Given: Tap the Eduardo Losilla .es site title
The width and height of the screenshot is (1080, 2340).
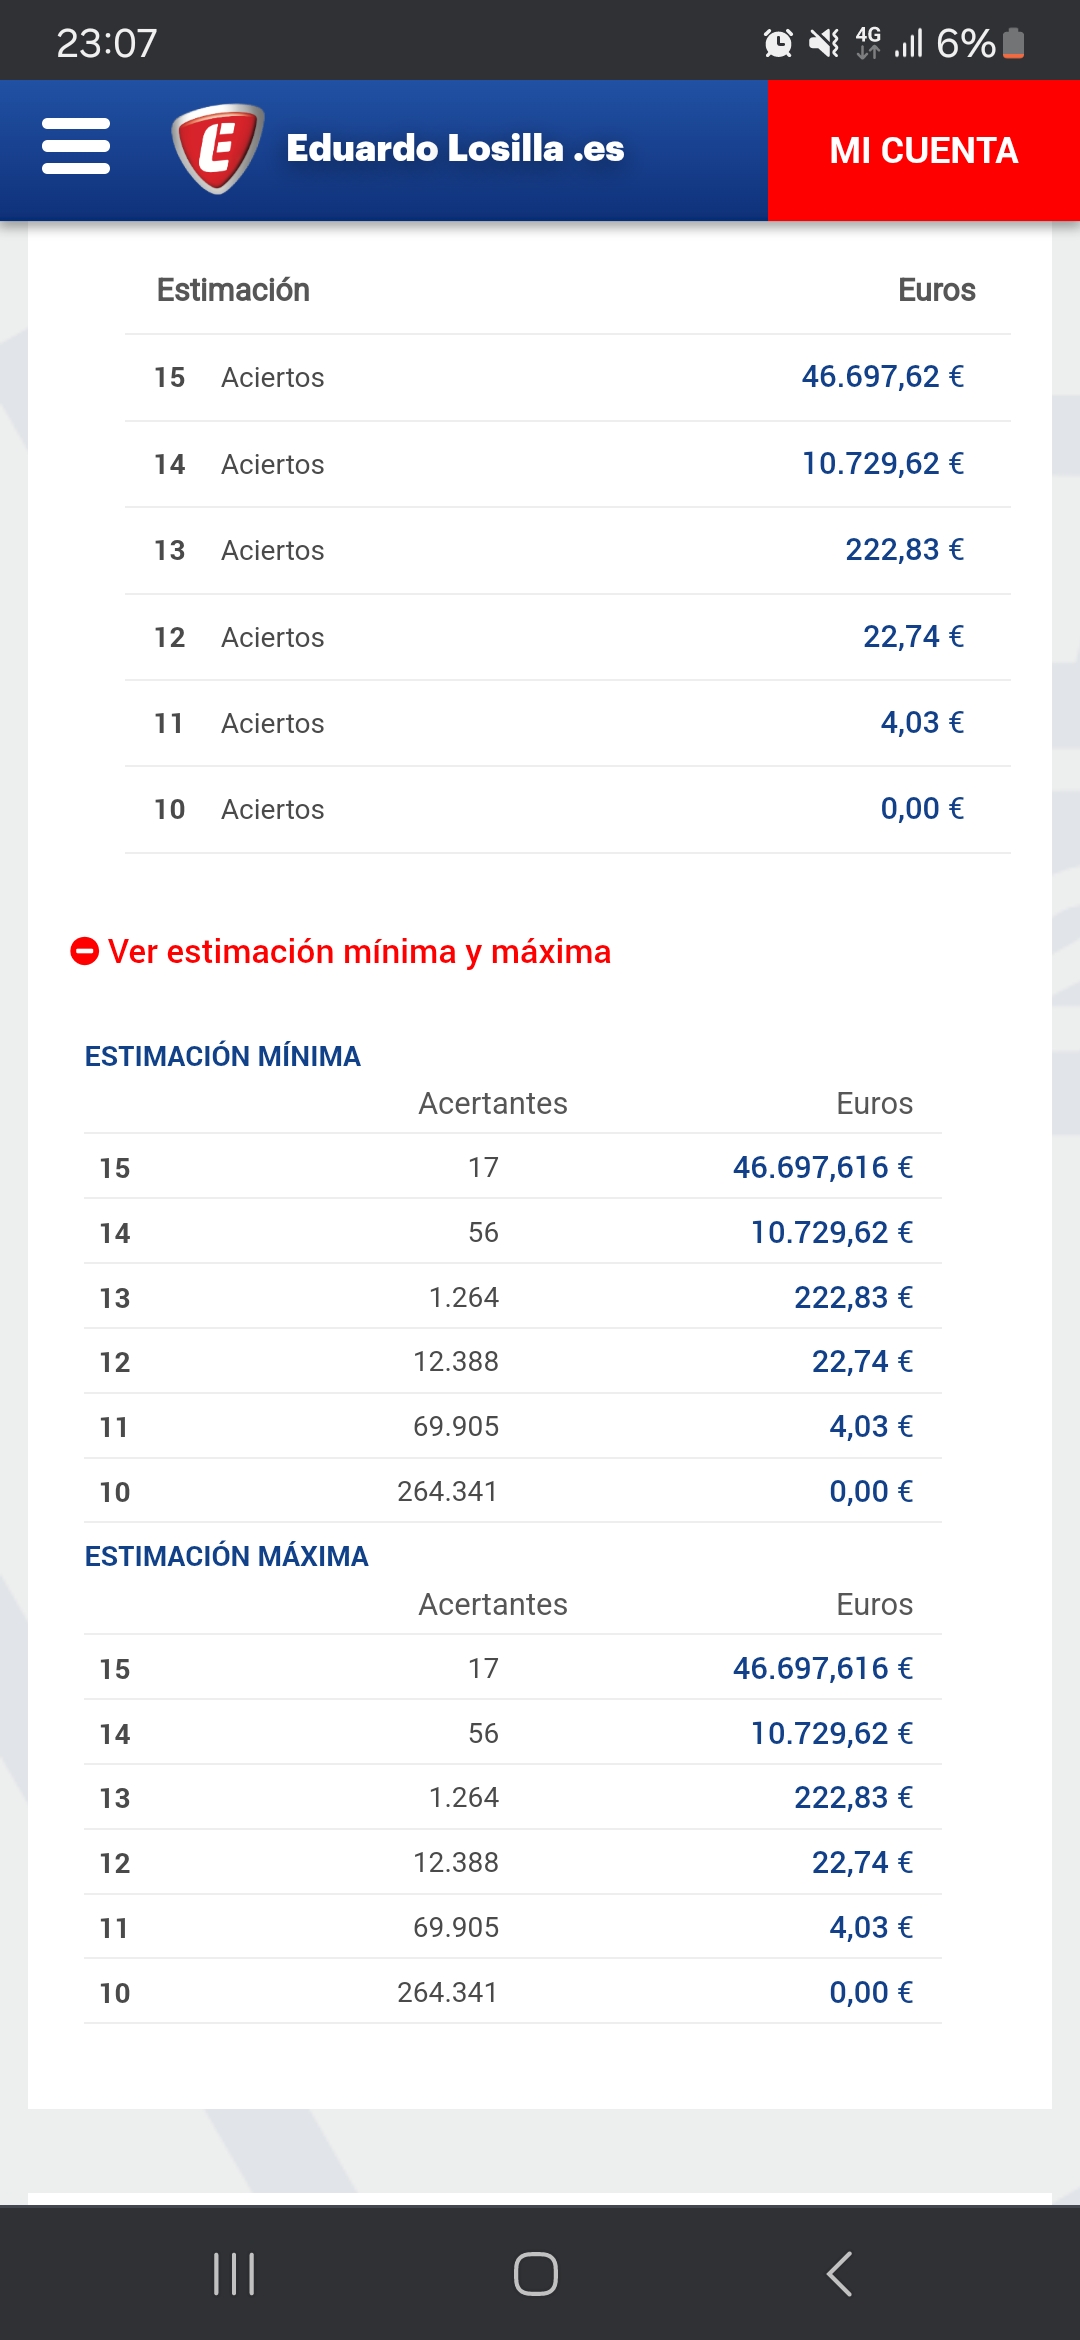Looking at the screenshot, I should point(455,148).
